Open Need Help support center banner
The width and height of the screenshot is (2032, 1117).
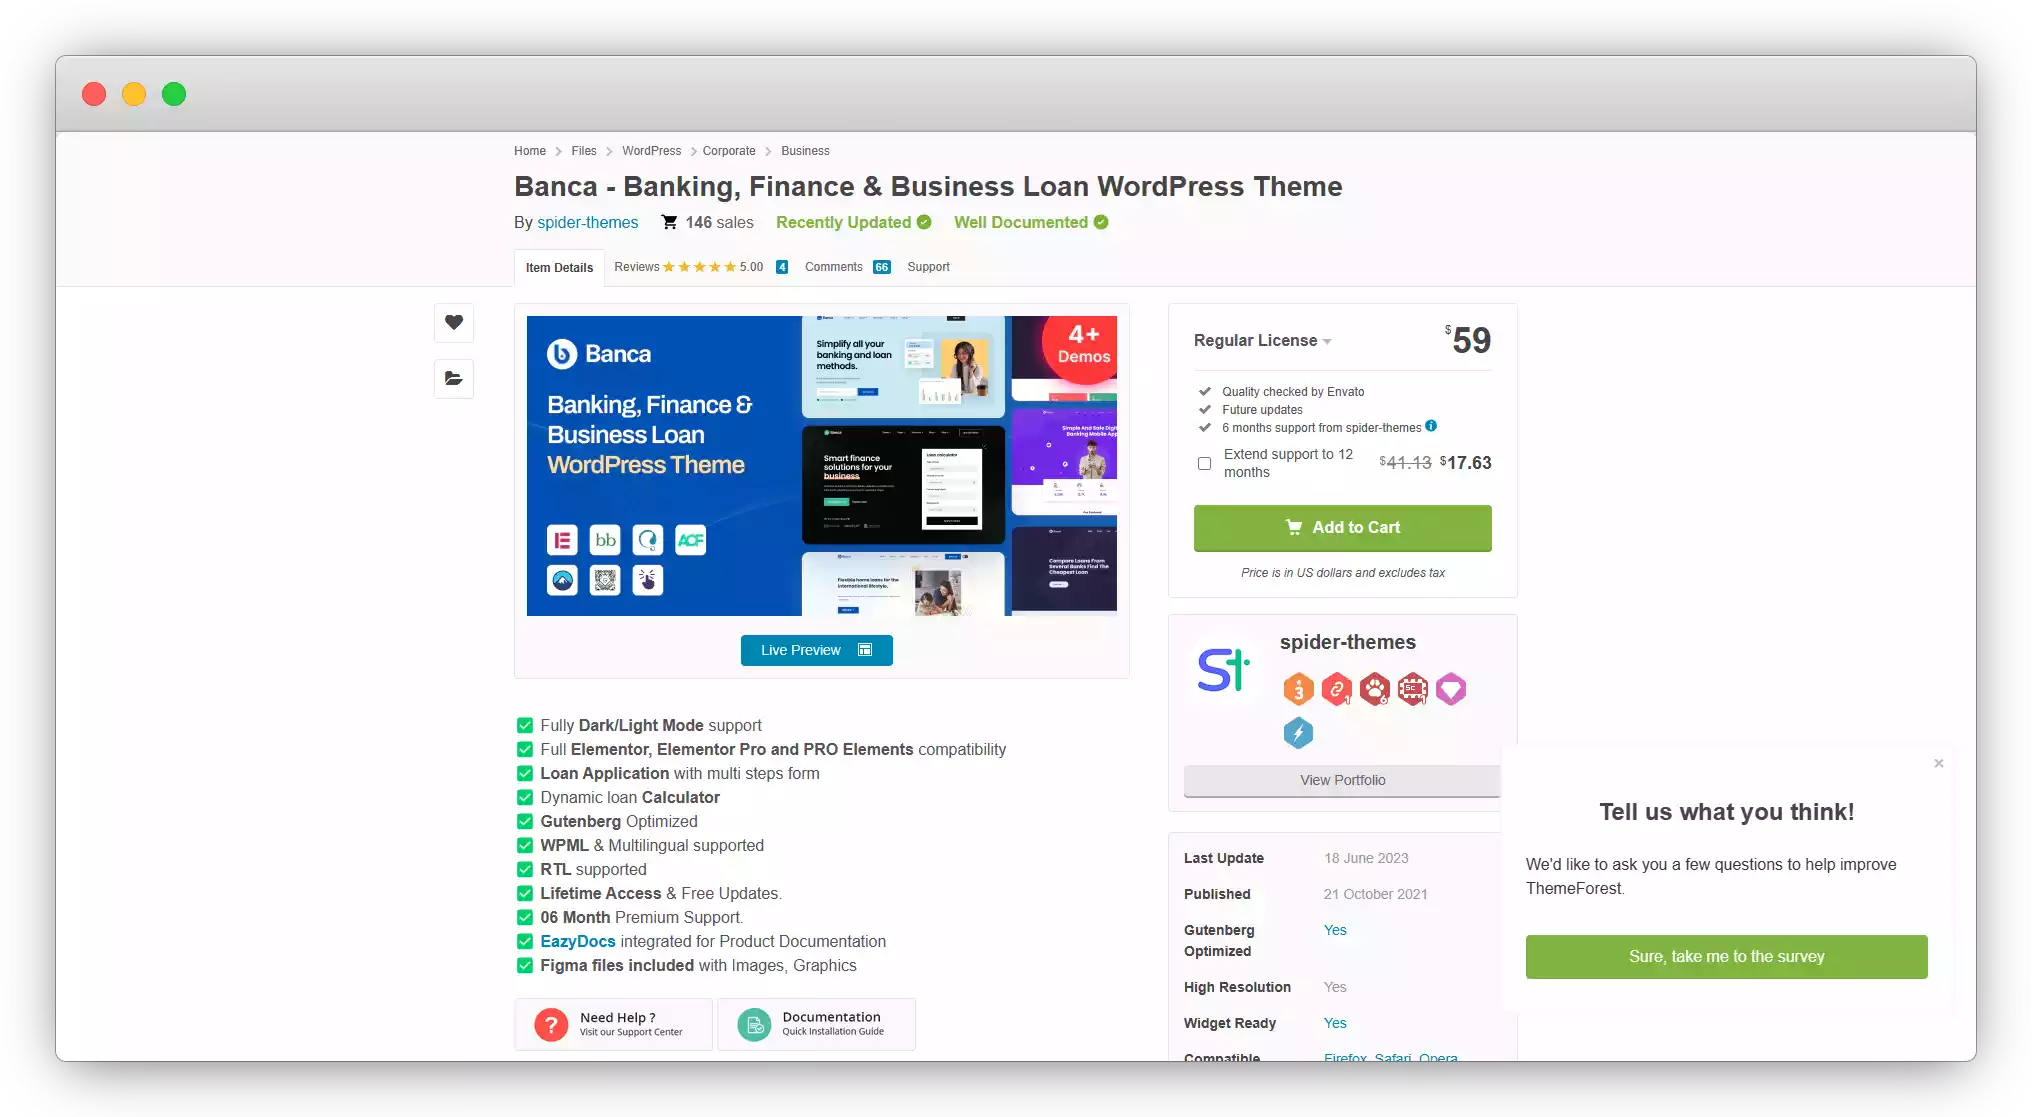[x=613, y=1024]
